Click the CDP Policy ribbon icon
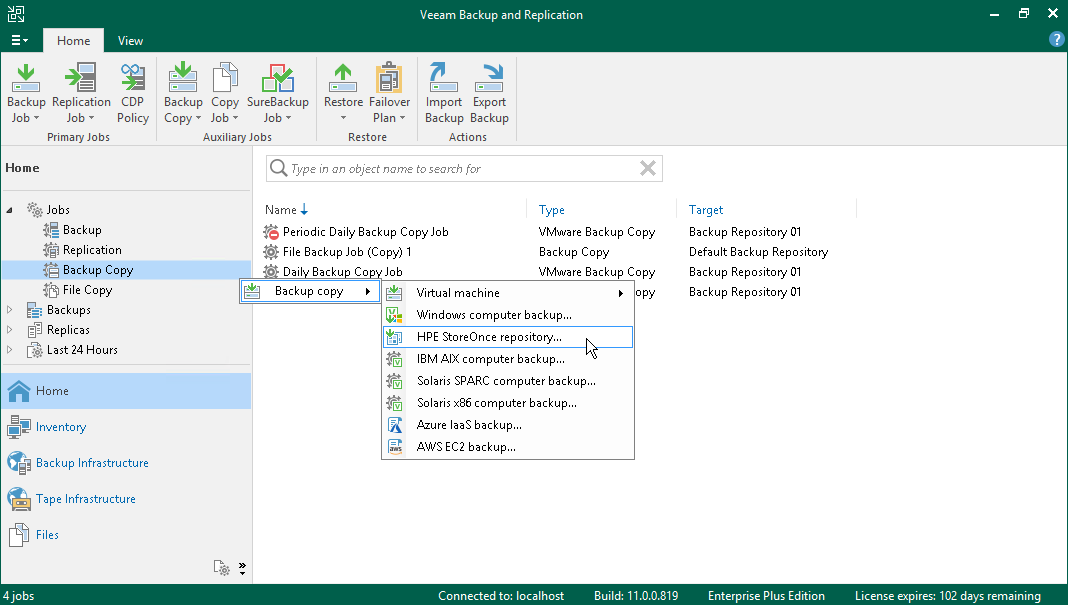The height and width of the screenshot is (605, 1068). coord(133,78)
